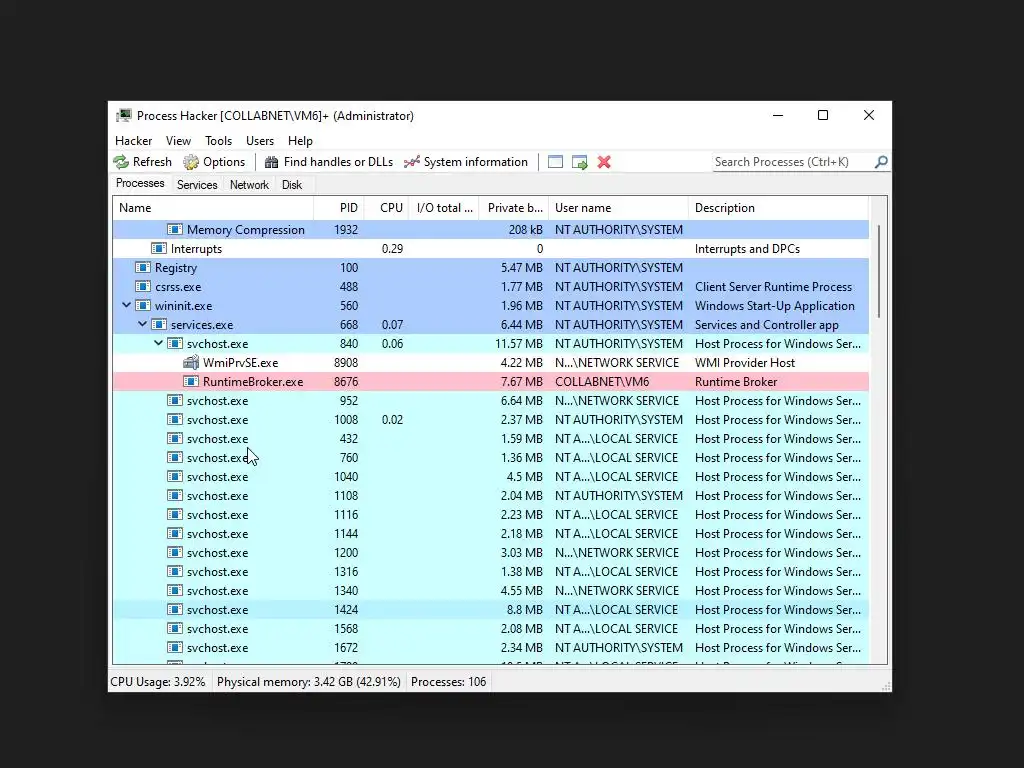Screen dimensions: 1024x768
Task: Open the Hacker menu
Action: [133, 141]
